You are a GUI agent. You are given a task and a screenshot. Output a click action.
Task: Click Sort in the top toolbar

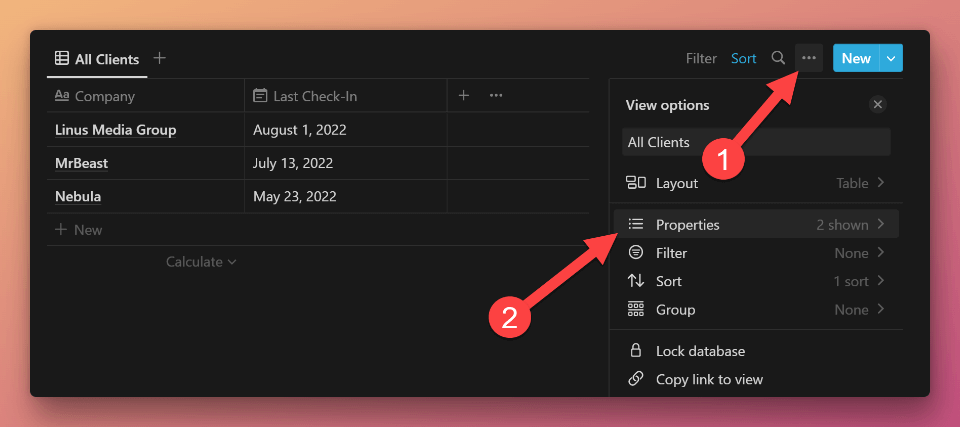pyautogui.click(x=743, y=58)
